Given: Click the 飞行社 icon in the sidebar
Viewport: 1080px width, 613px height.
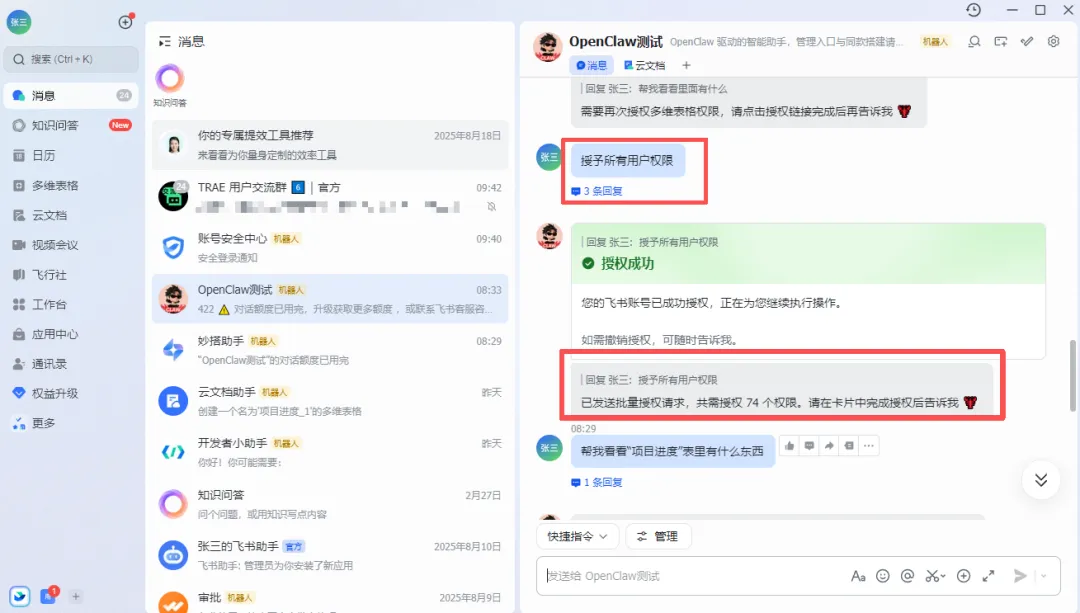Looking at the screenshot, I should pos(19,275).
